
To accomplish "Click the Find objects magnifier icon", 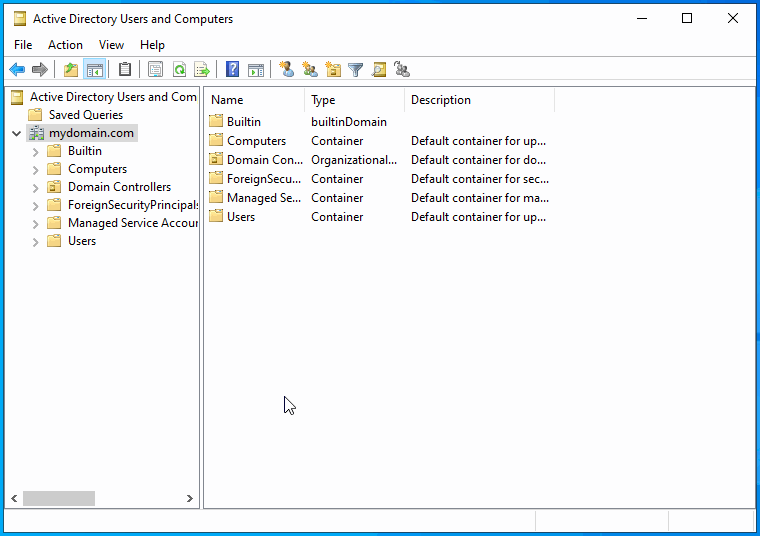I will (379, 70).
